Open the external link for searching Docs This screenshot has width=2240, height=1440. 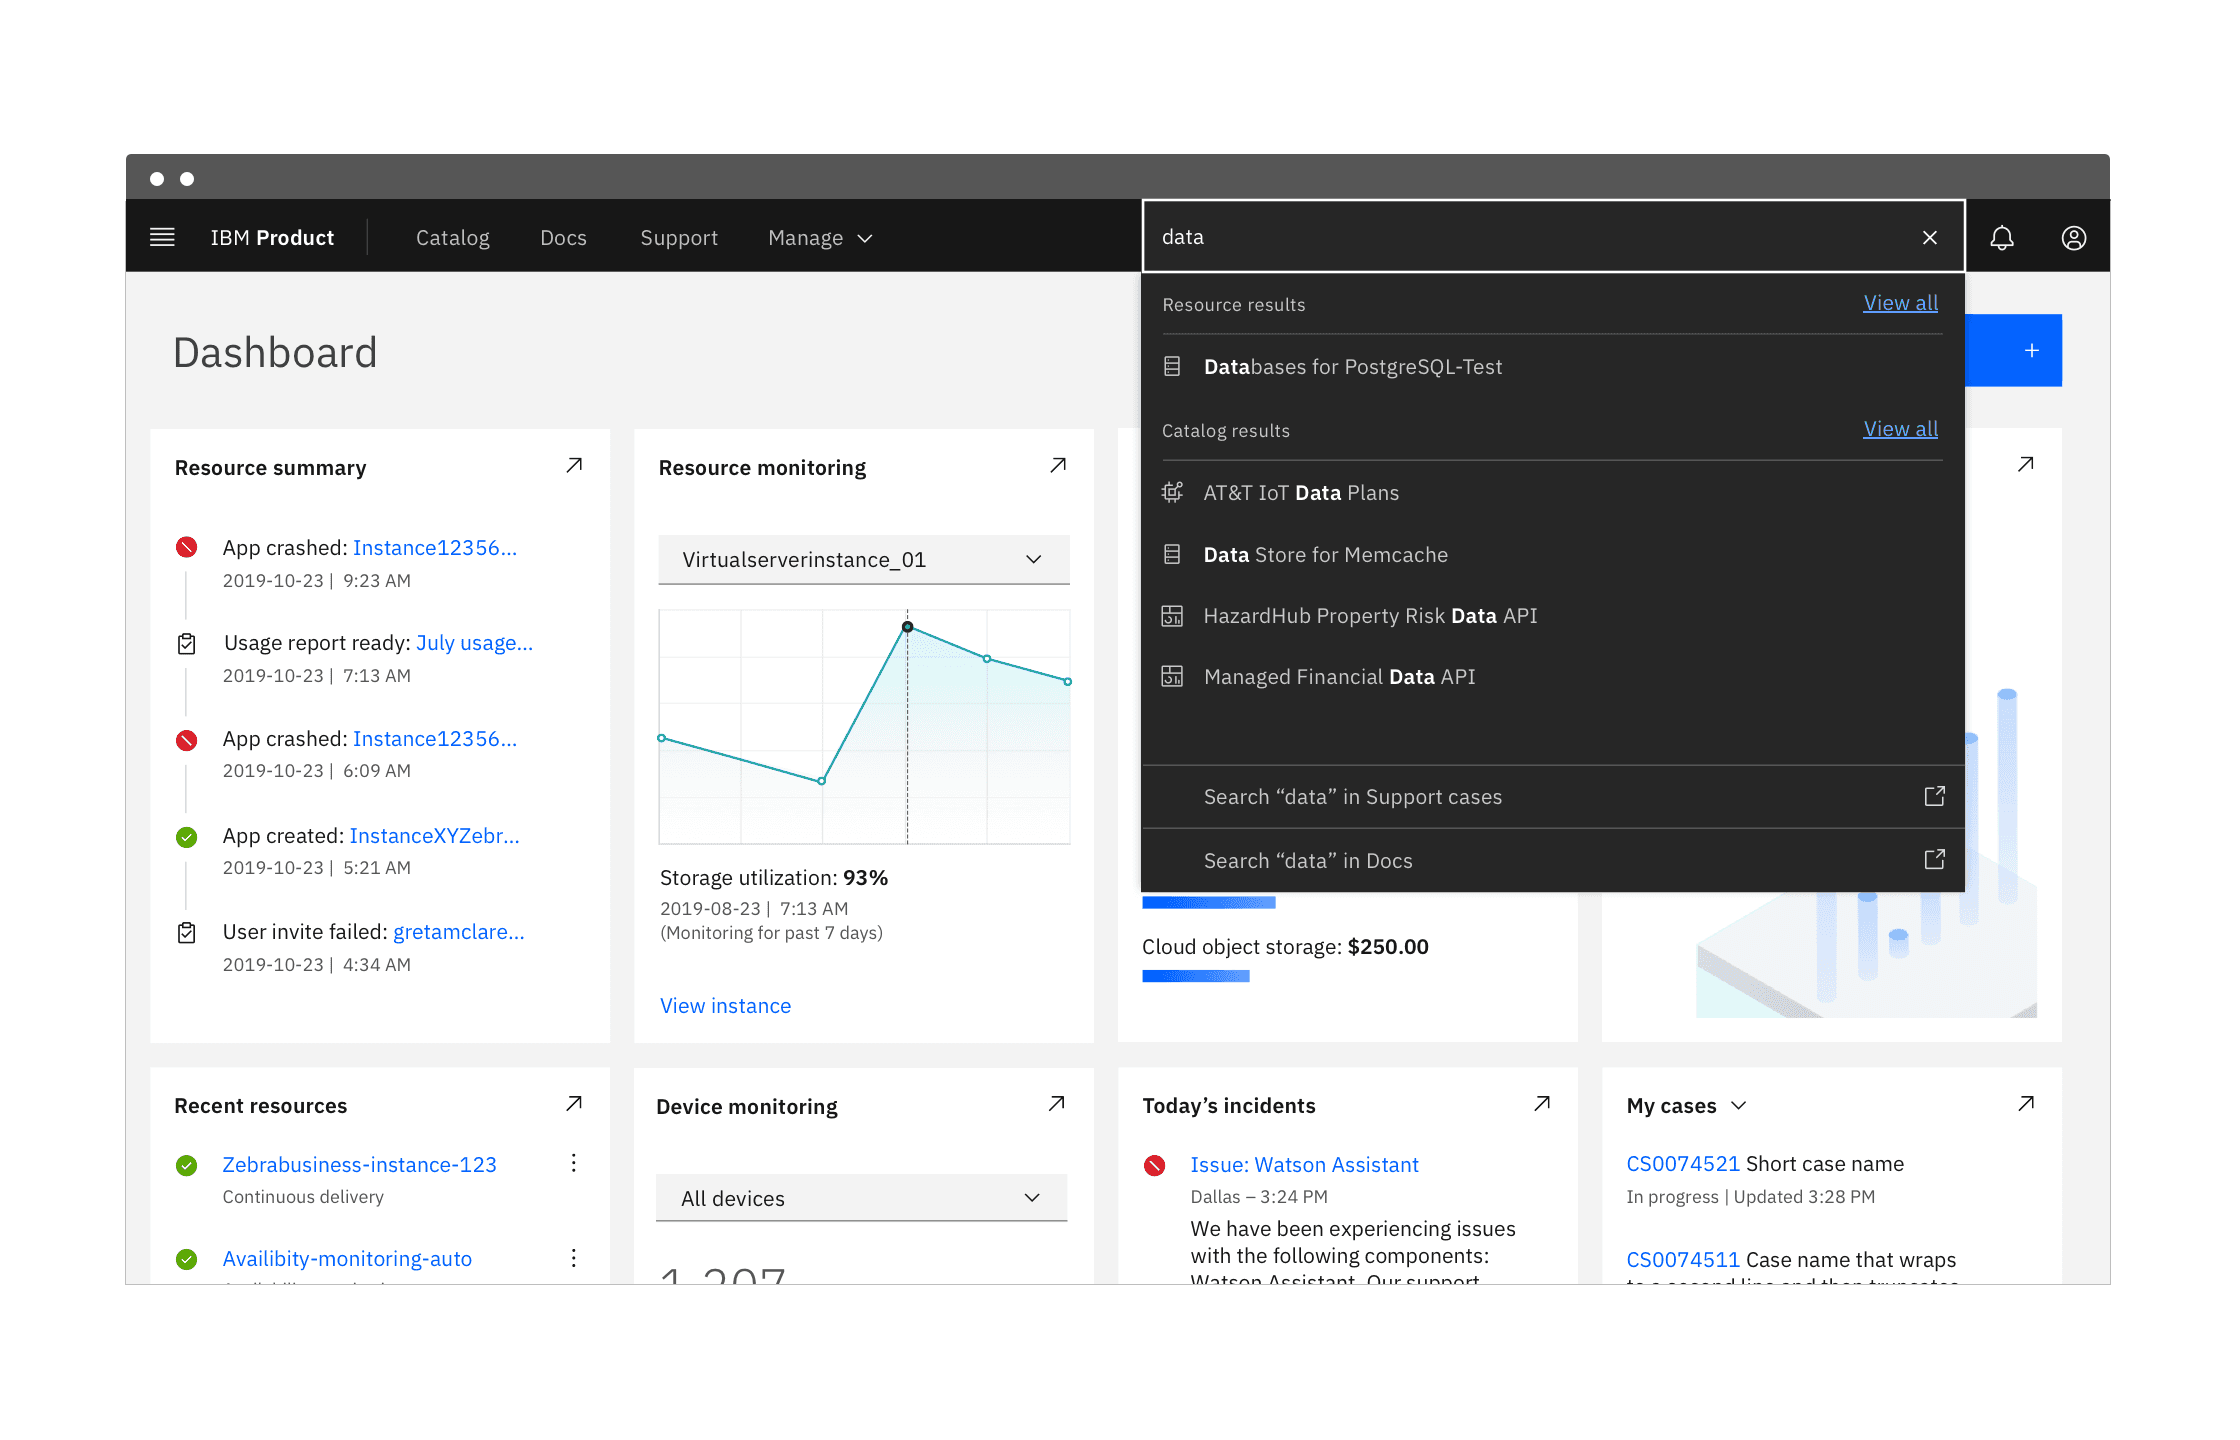pyautogui.click(x=1934, y=859)
